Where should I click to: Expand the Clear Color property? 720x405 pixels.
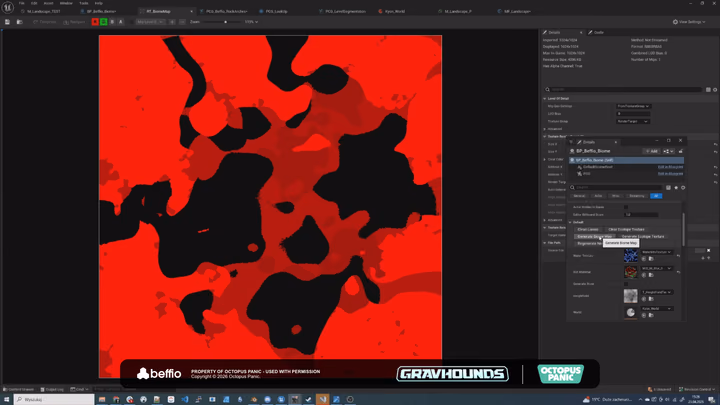tap(545, 159)
